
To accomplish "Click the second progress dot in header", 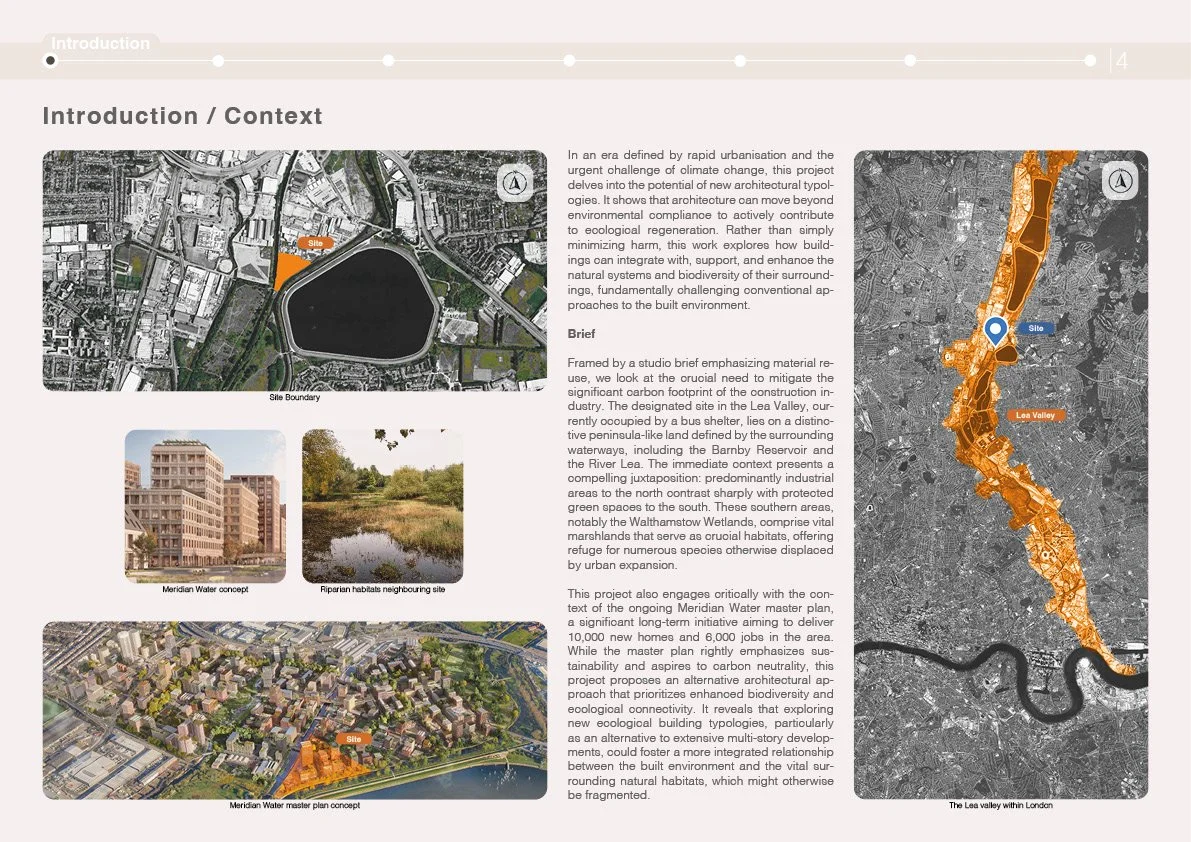I will tap(218, 61).
